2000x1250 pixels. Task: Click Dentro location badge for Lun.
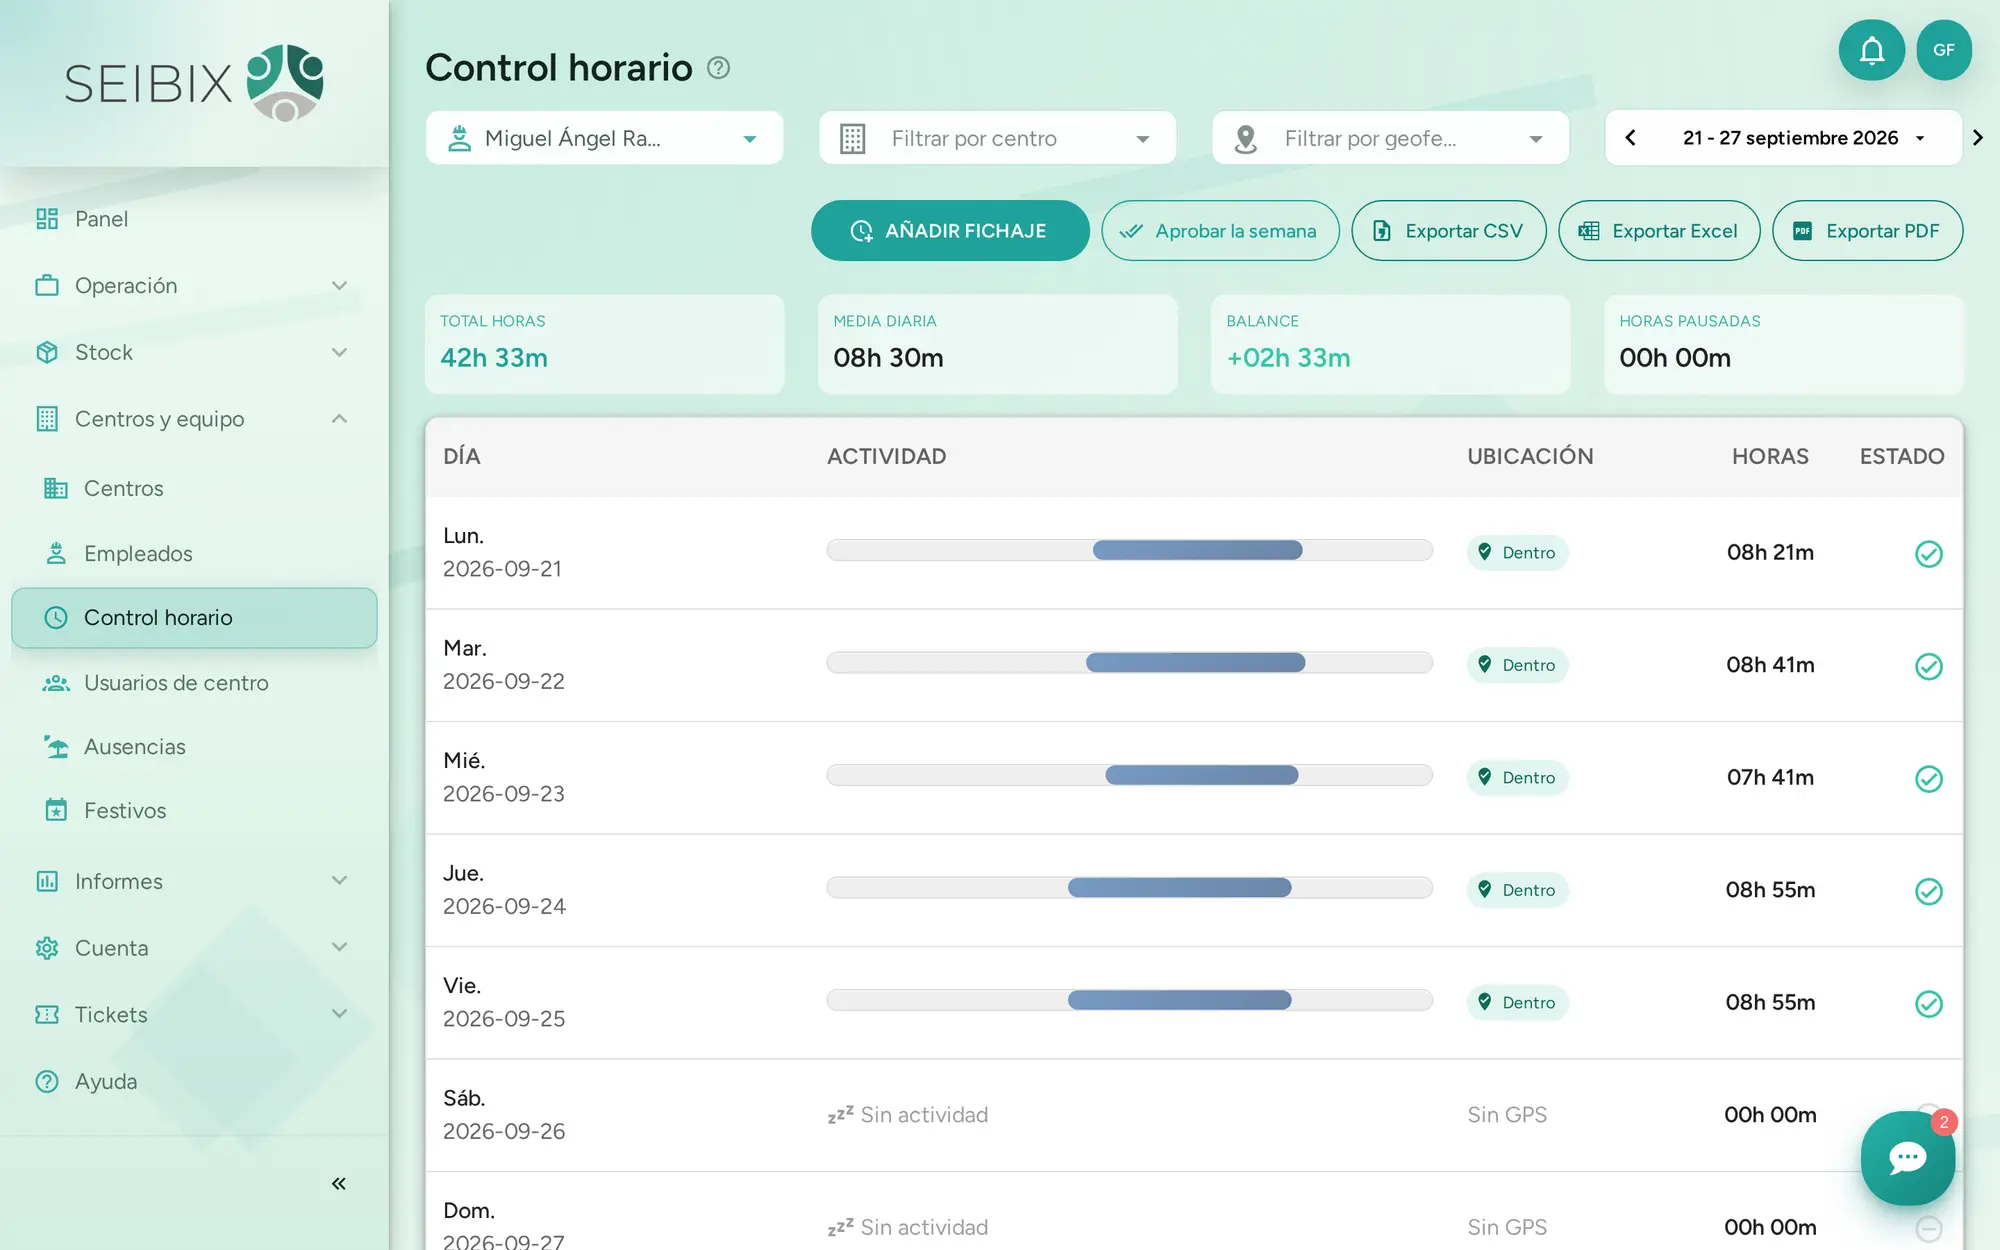1517,553
